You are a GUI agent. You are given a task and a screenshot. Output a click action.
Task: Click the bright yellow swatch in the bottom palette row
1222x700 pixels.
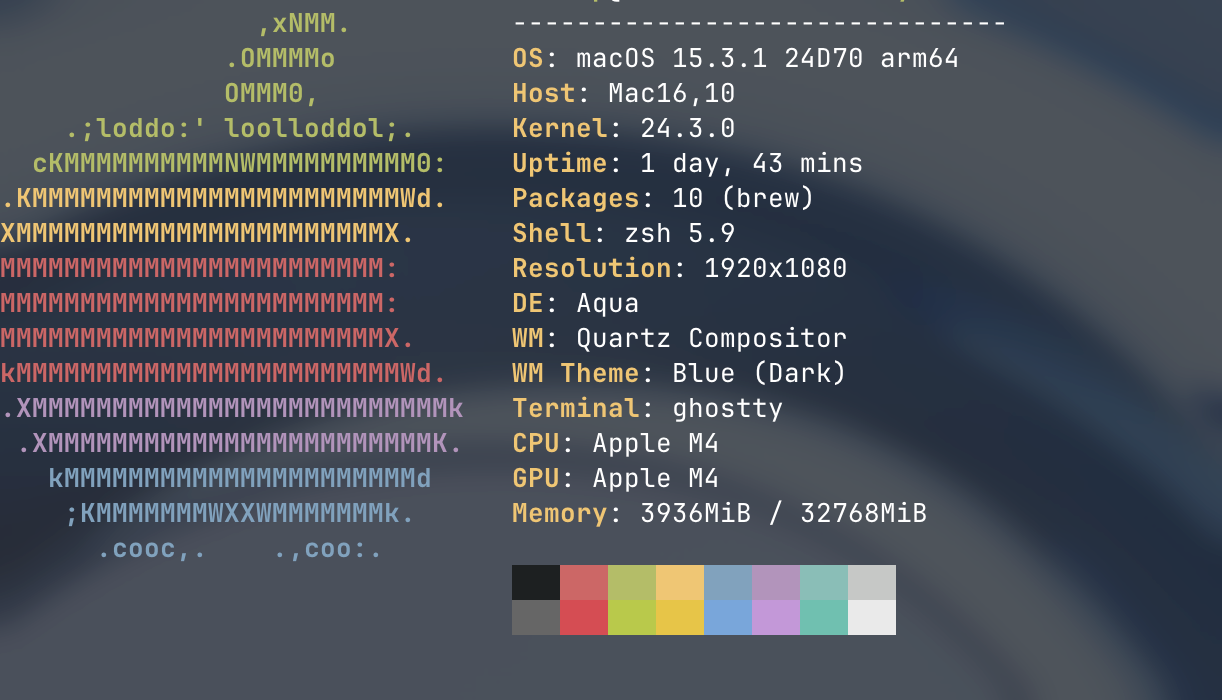(680, 617)
